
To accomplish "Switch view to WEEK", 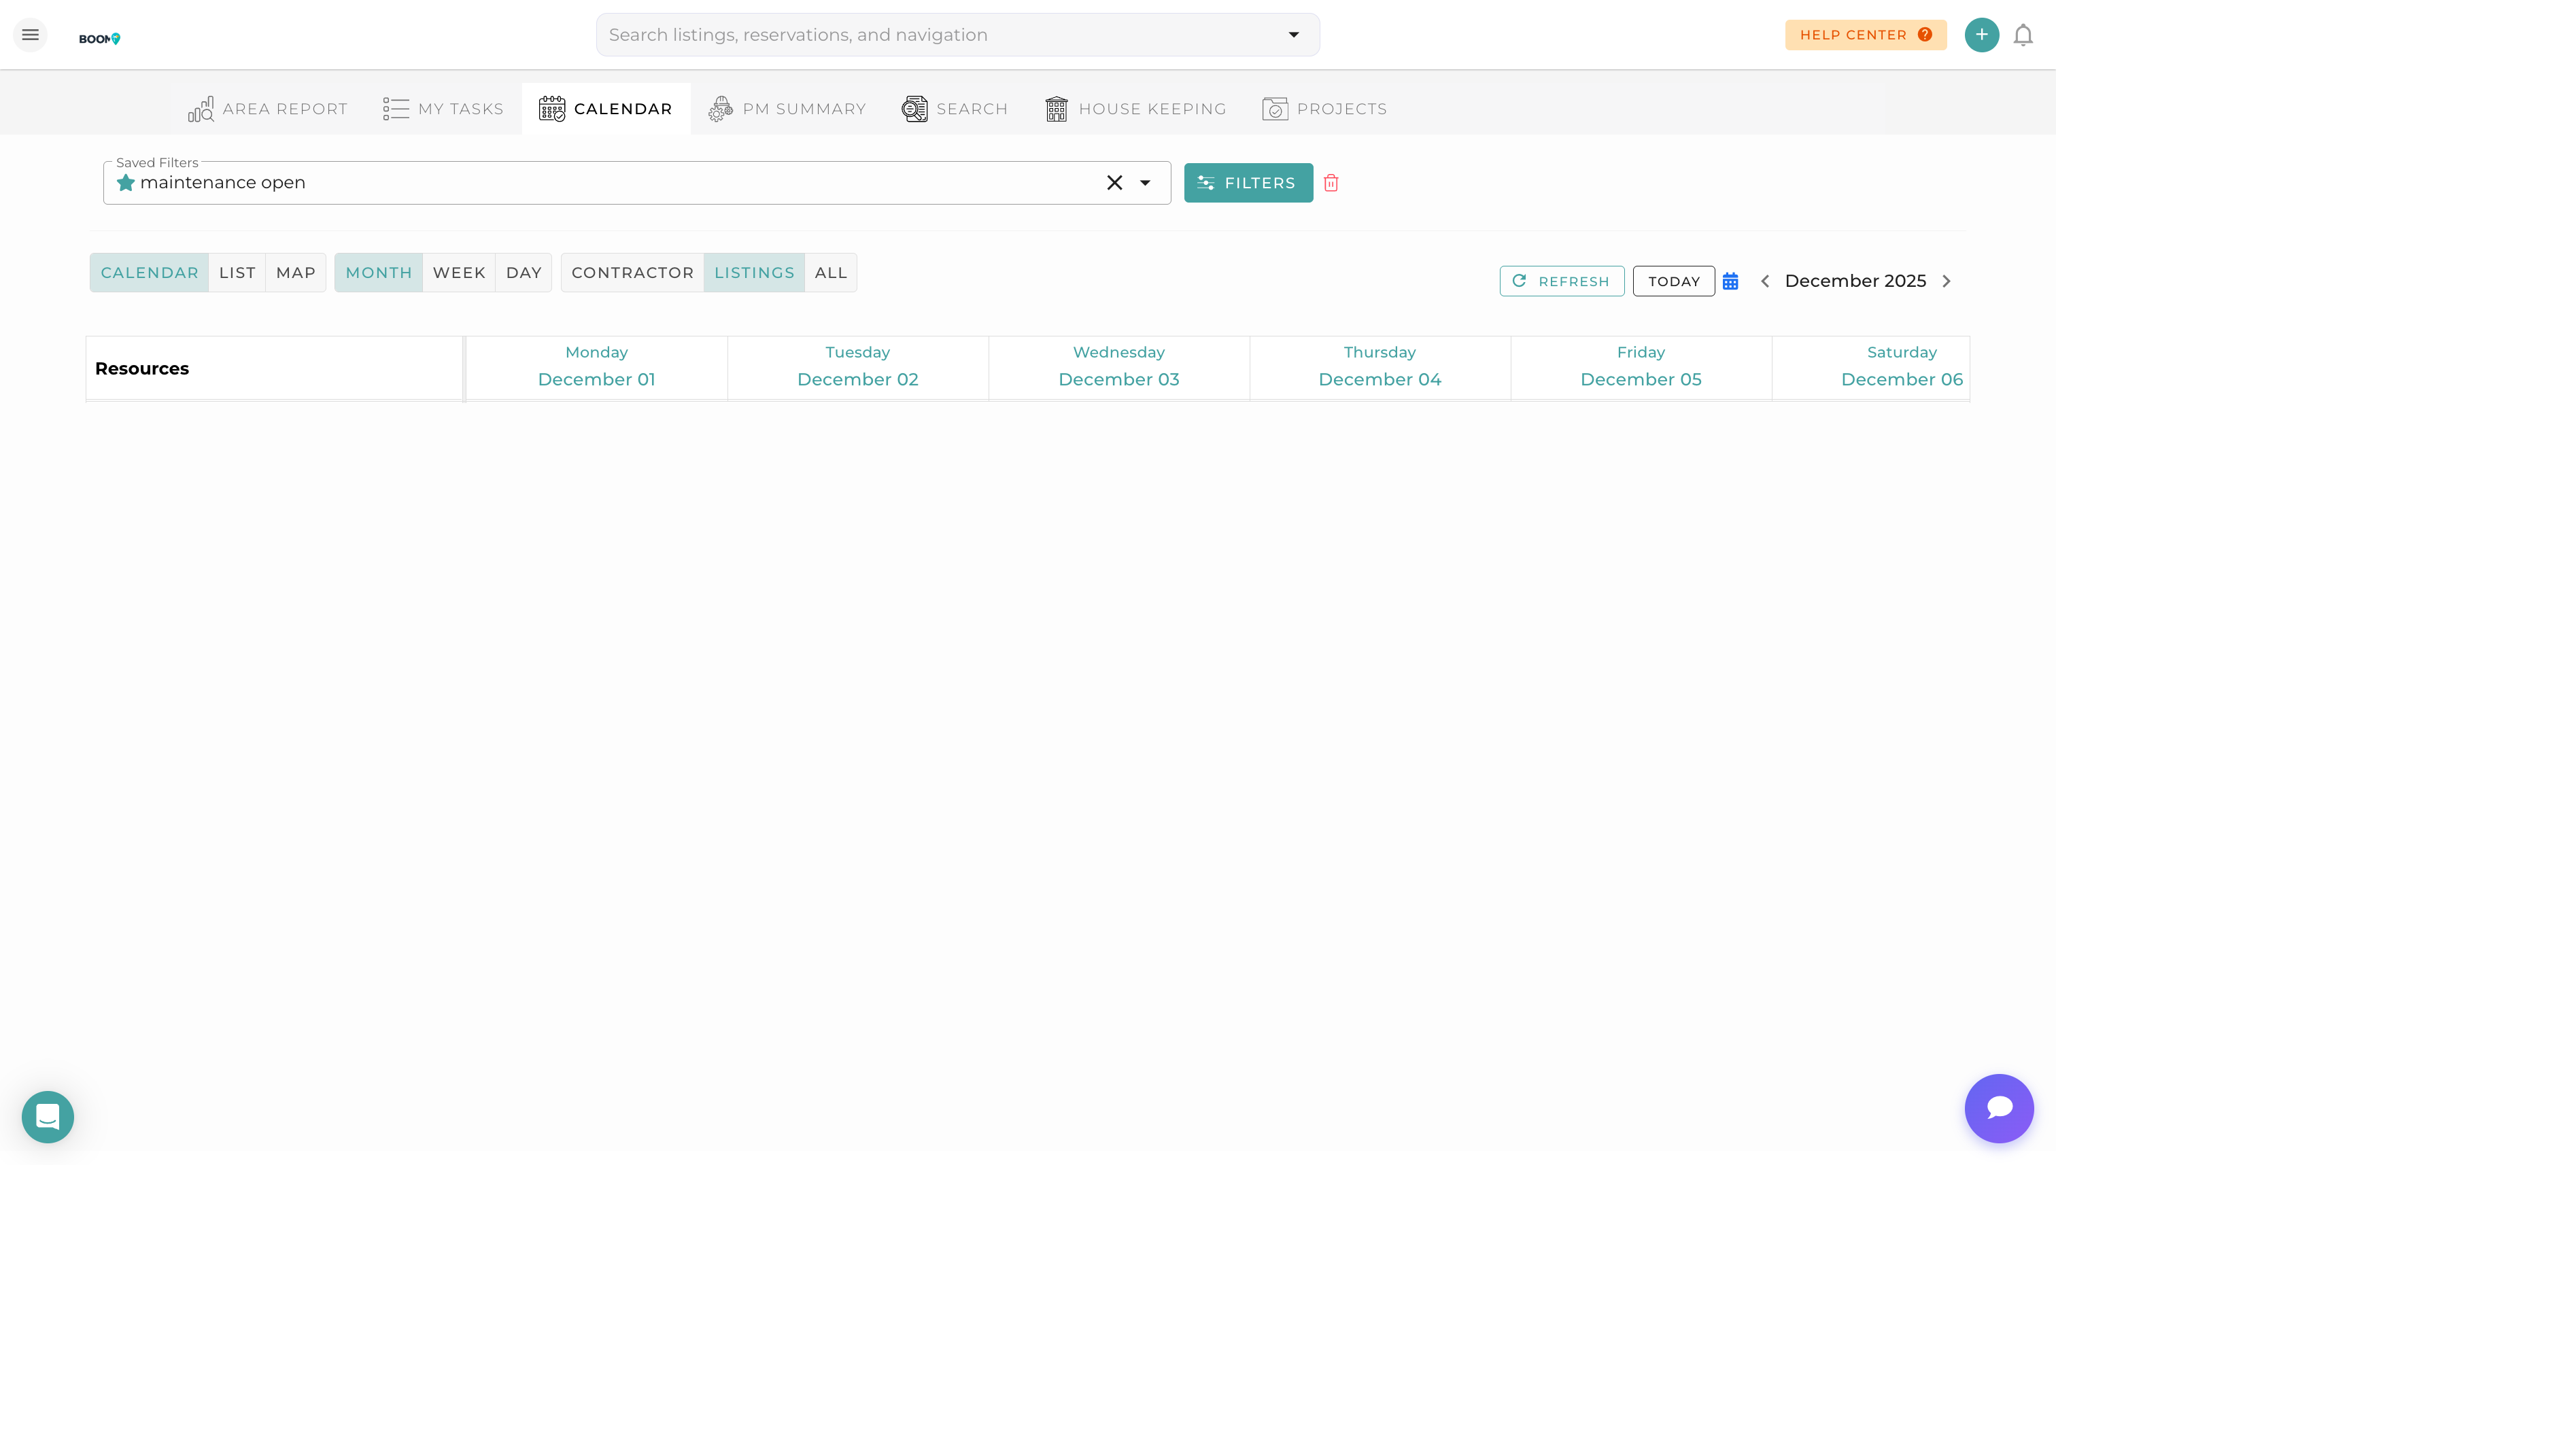I will click(x=459, y=272).
